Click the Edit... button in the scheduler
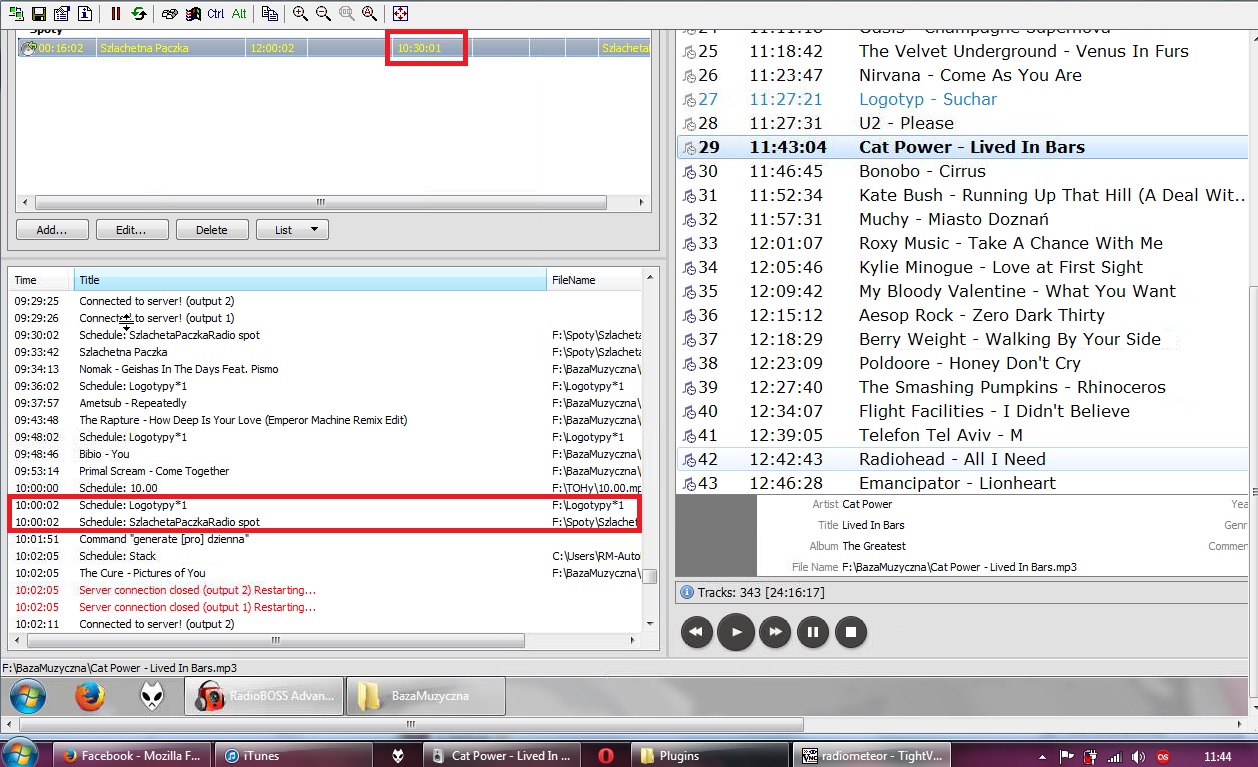Viewport: 1258px width, 767px height. click(x=132, y=230)
